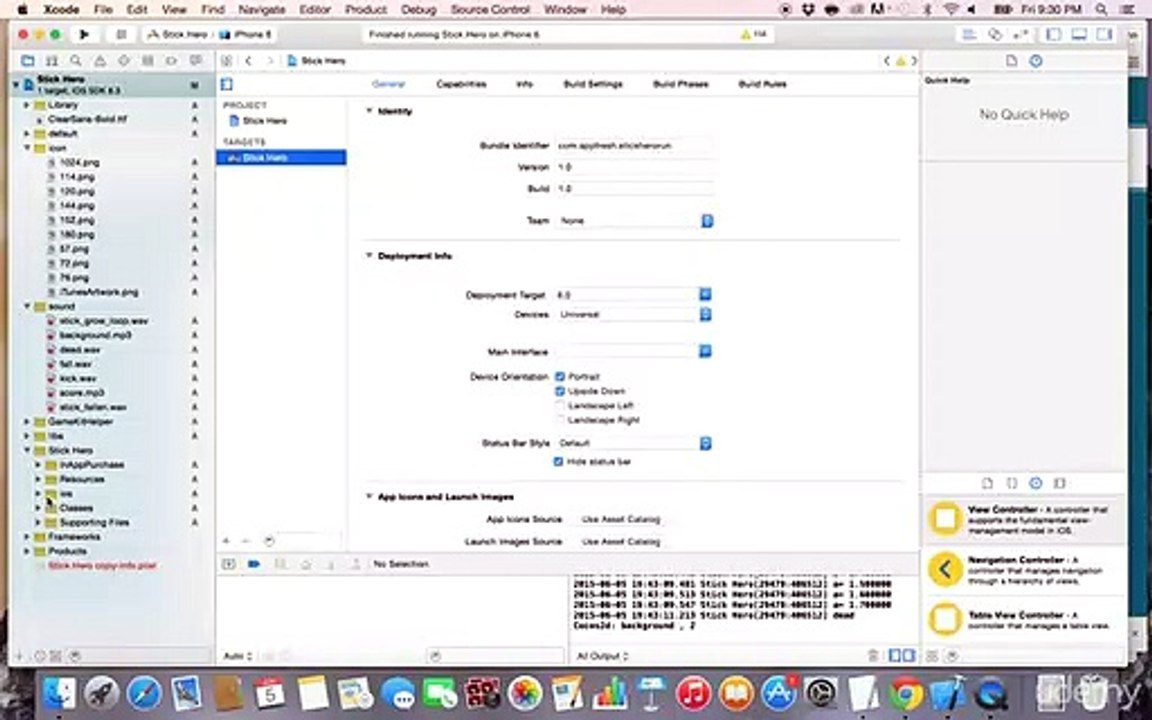This screenshot has width=1152, height=720.
Task: Show the Project navigator folder icon
Action: (27, 61)
